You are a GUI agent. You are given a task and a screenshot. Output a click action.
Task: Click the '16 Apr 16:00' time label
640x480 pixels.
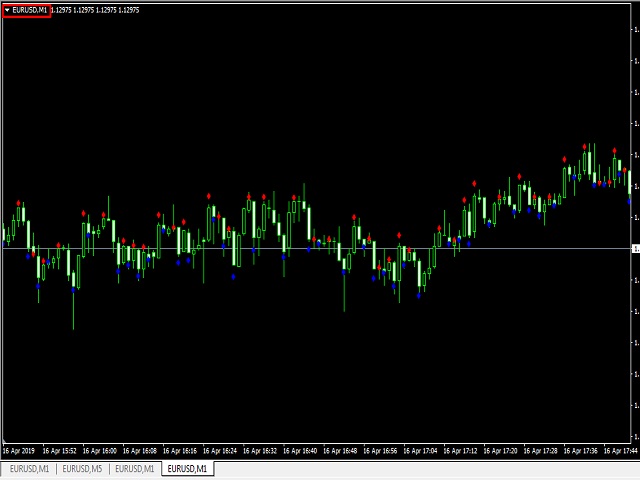click(100, 451)
